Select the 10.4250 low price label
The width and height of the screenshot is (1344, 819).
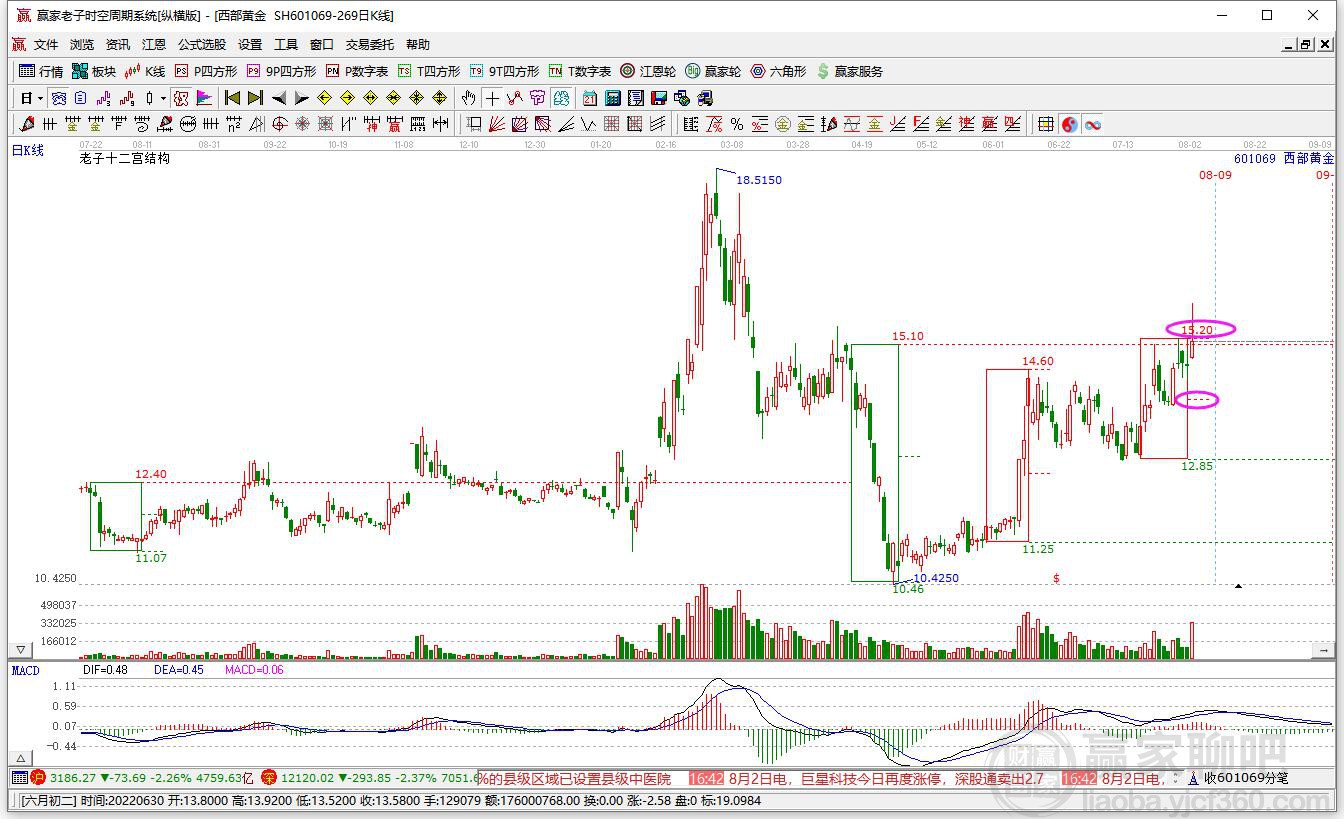coord(936,578)
